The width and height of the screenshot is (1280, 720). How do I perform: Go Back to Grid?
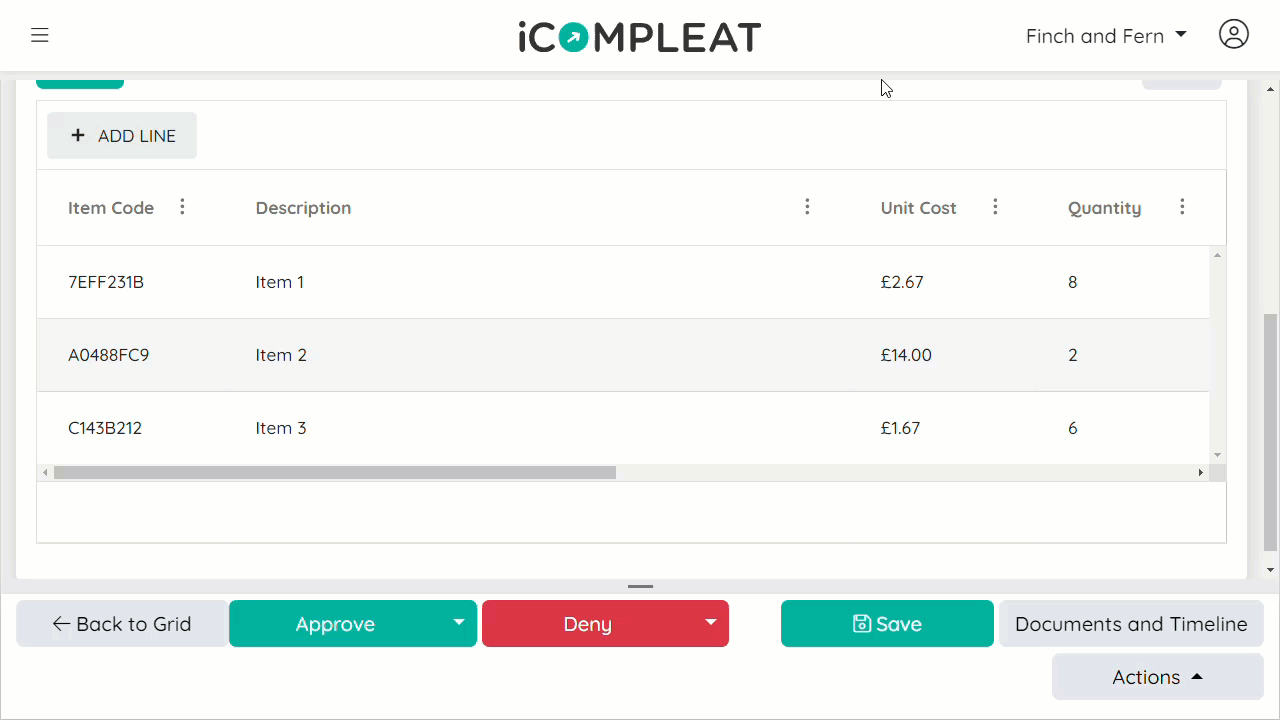pos(122,624)
